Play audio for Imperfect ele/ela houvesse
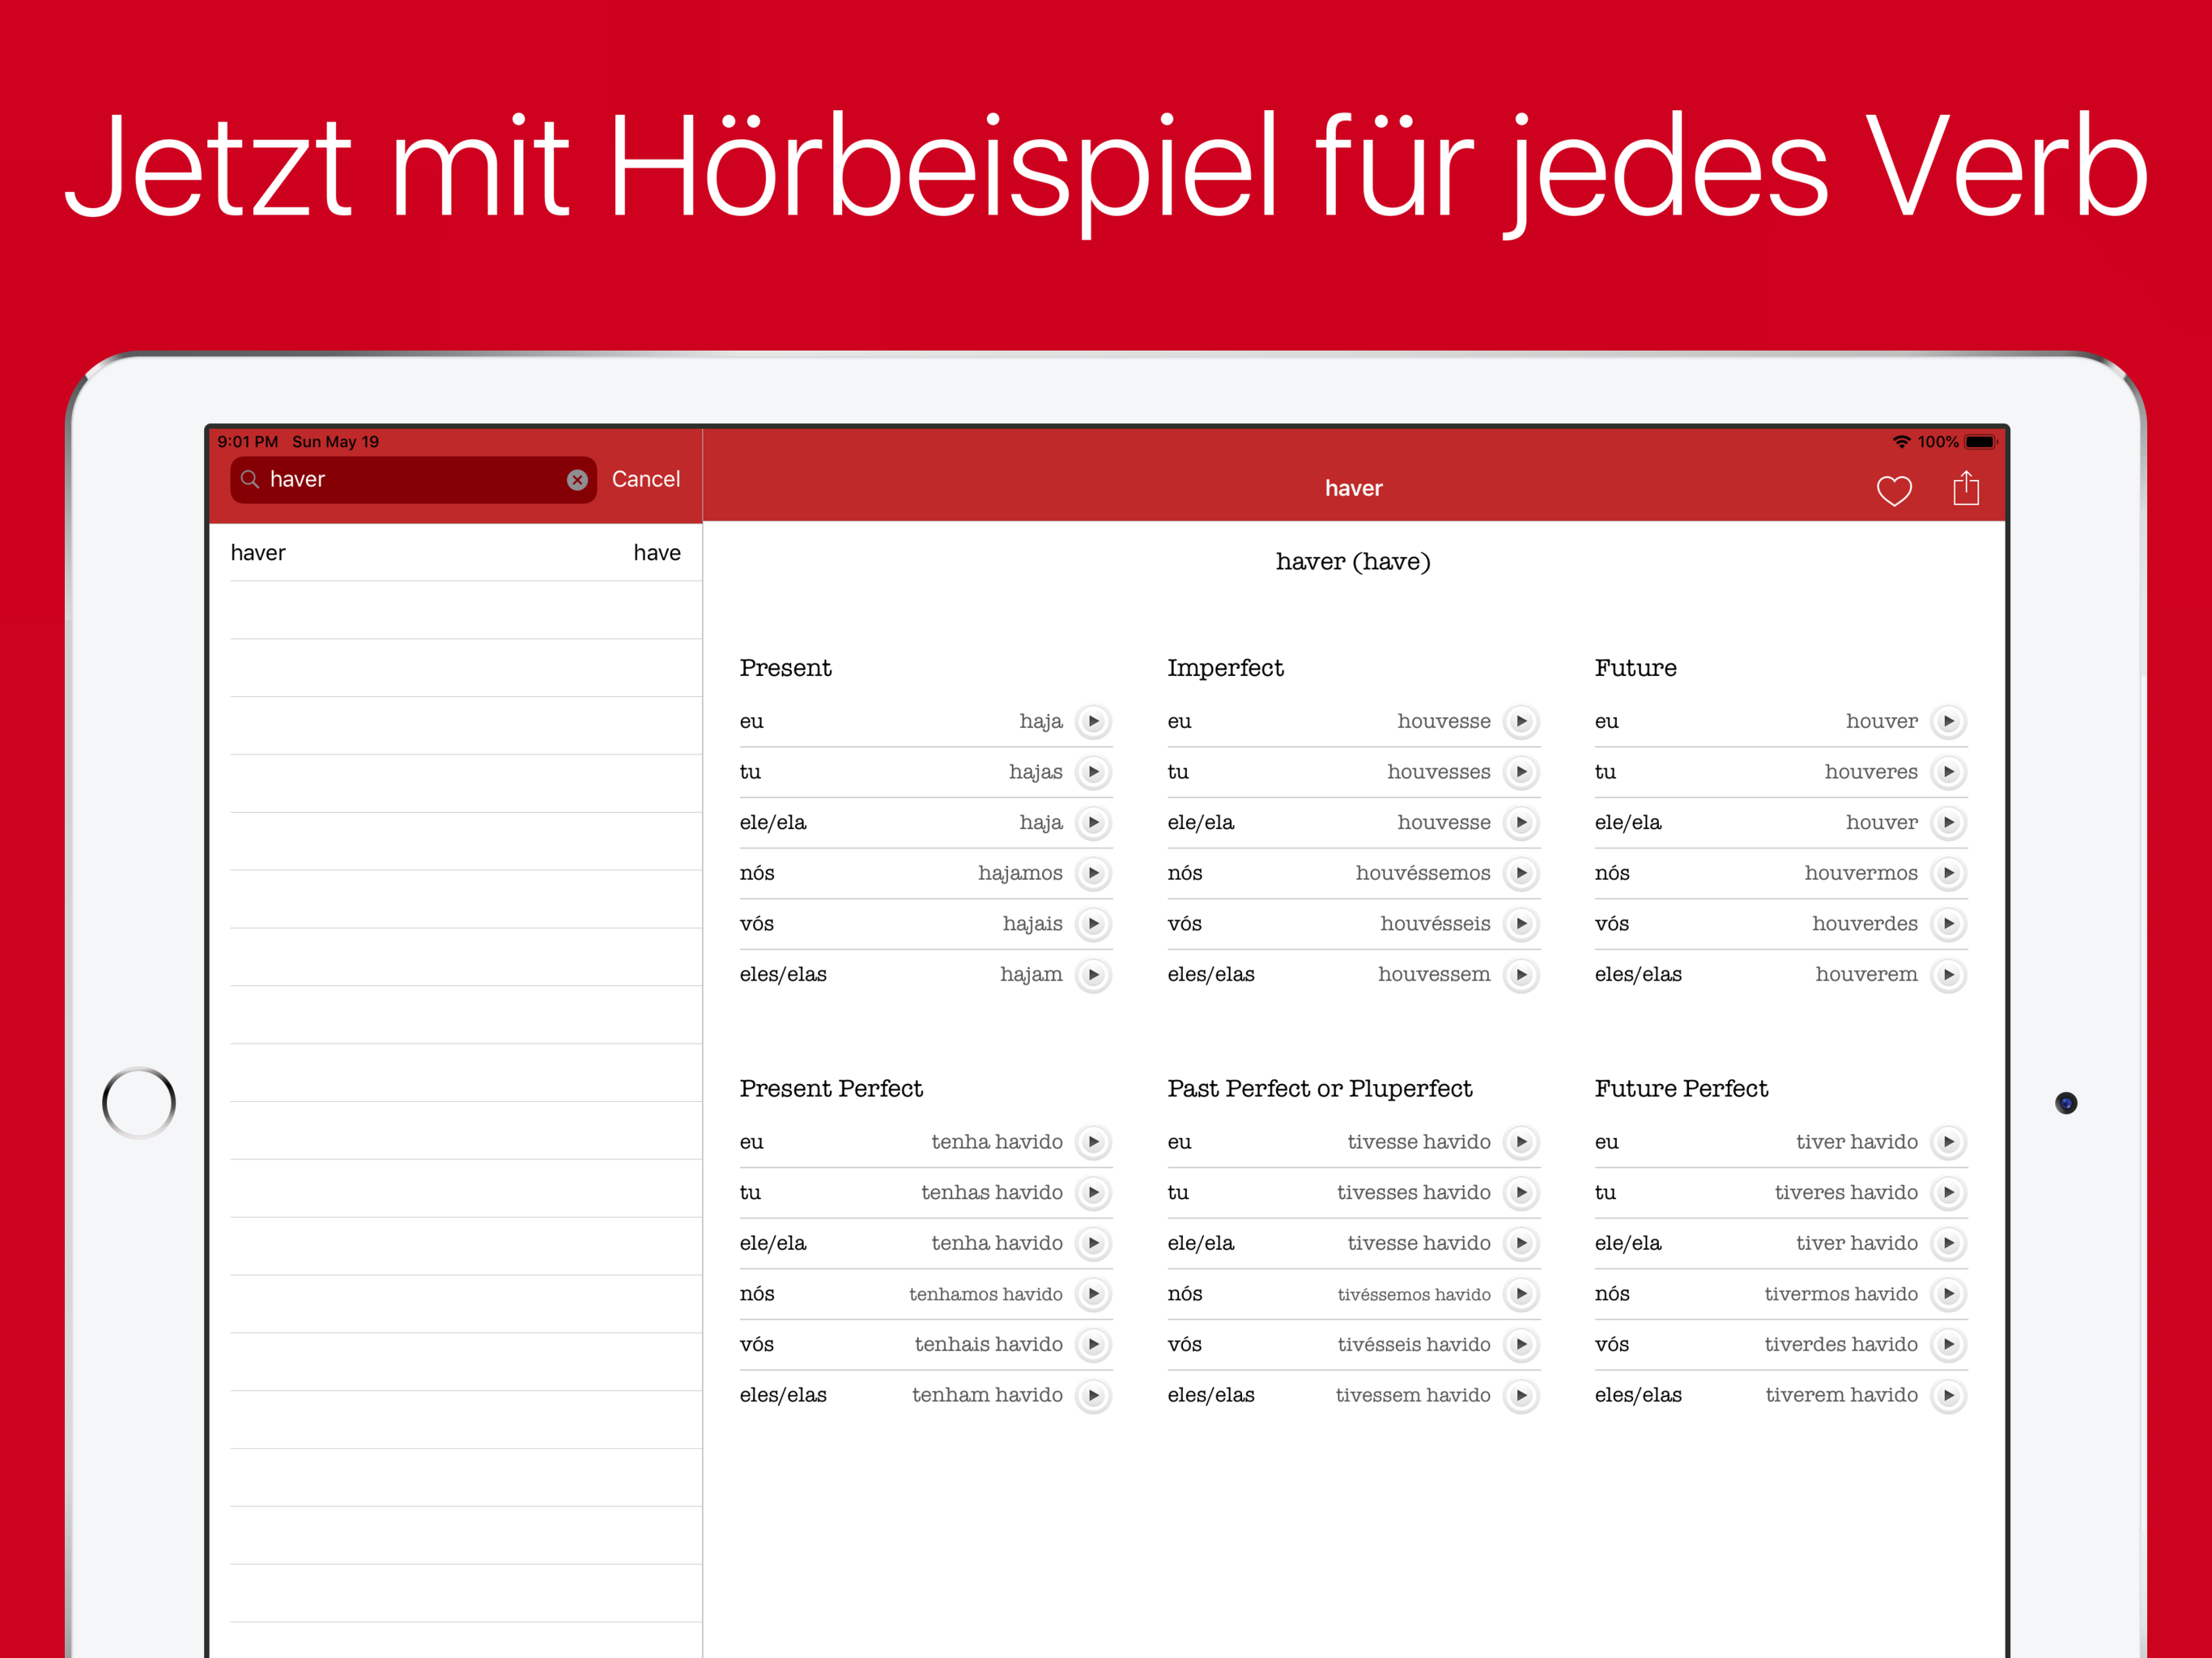Image resolution: width=2212 pixels, height=1658 pixels. (x=1521, y=823)
